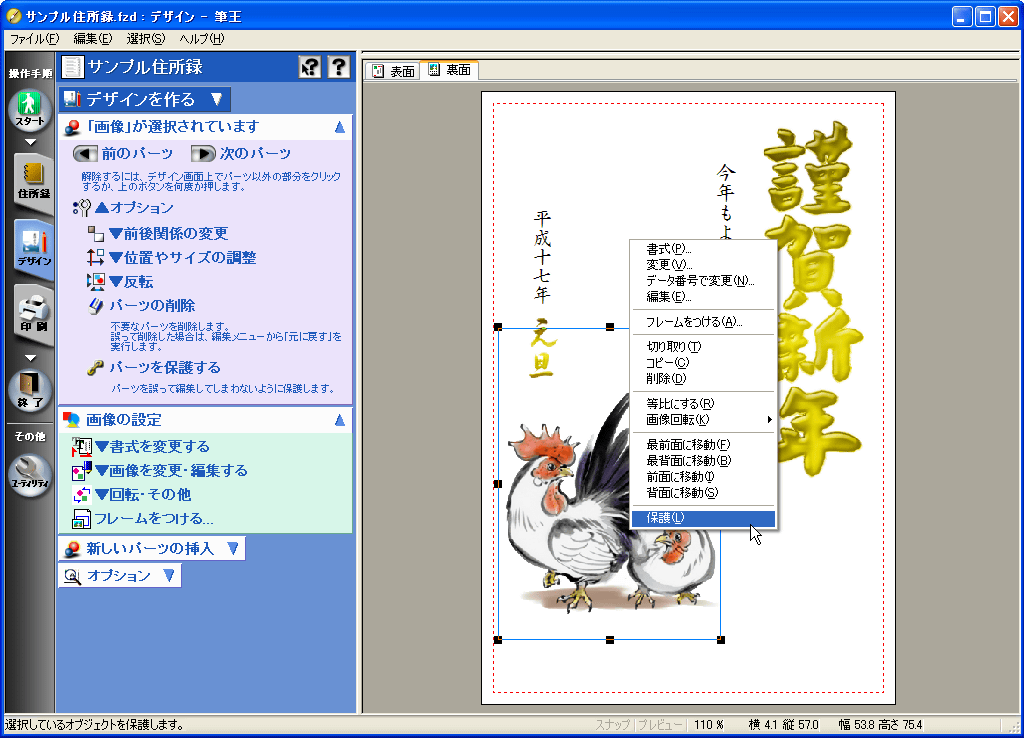The width and height of the screenshot is (1024, 738).
Task: Click the パーツを保護する link
Action: click(x=165, y=368)
